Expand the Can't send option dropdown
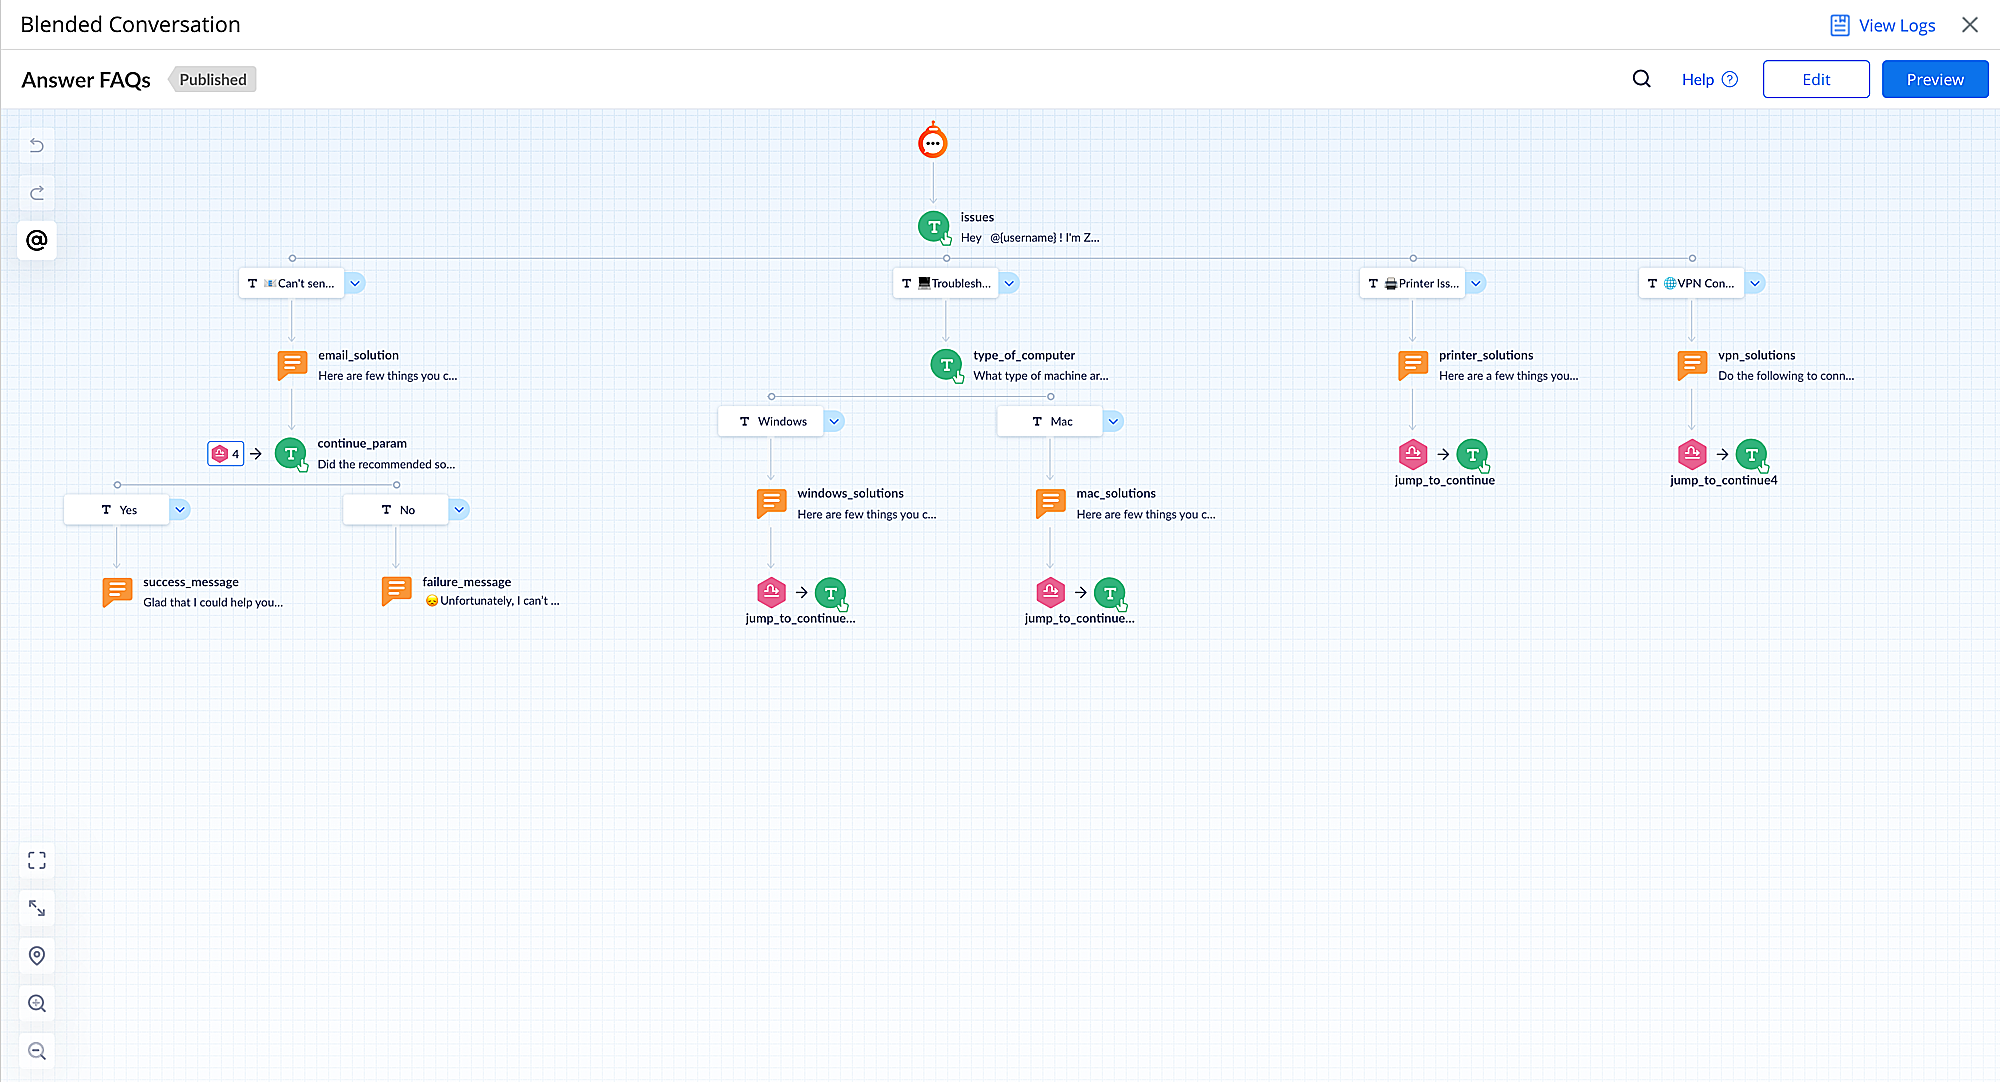The height and width of the screenshot is (1082, 2000). (355, 283)
